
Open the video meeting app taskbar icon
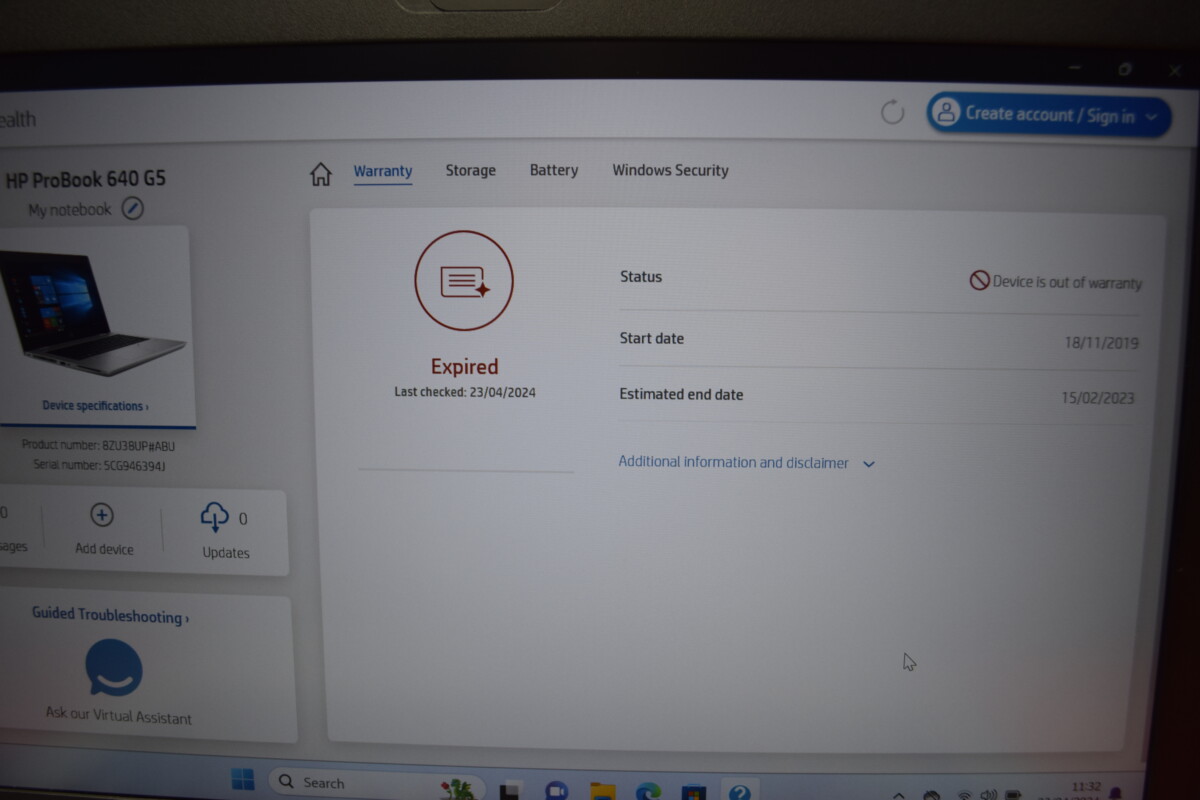556,791
